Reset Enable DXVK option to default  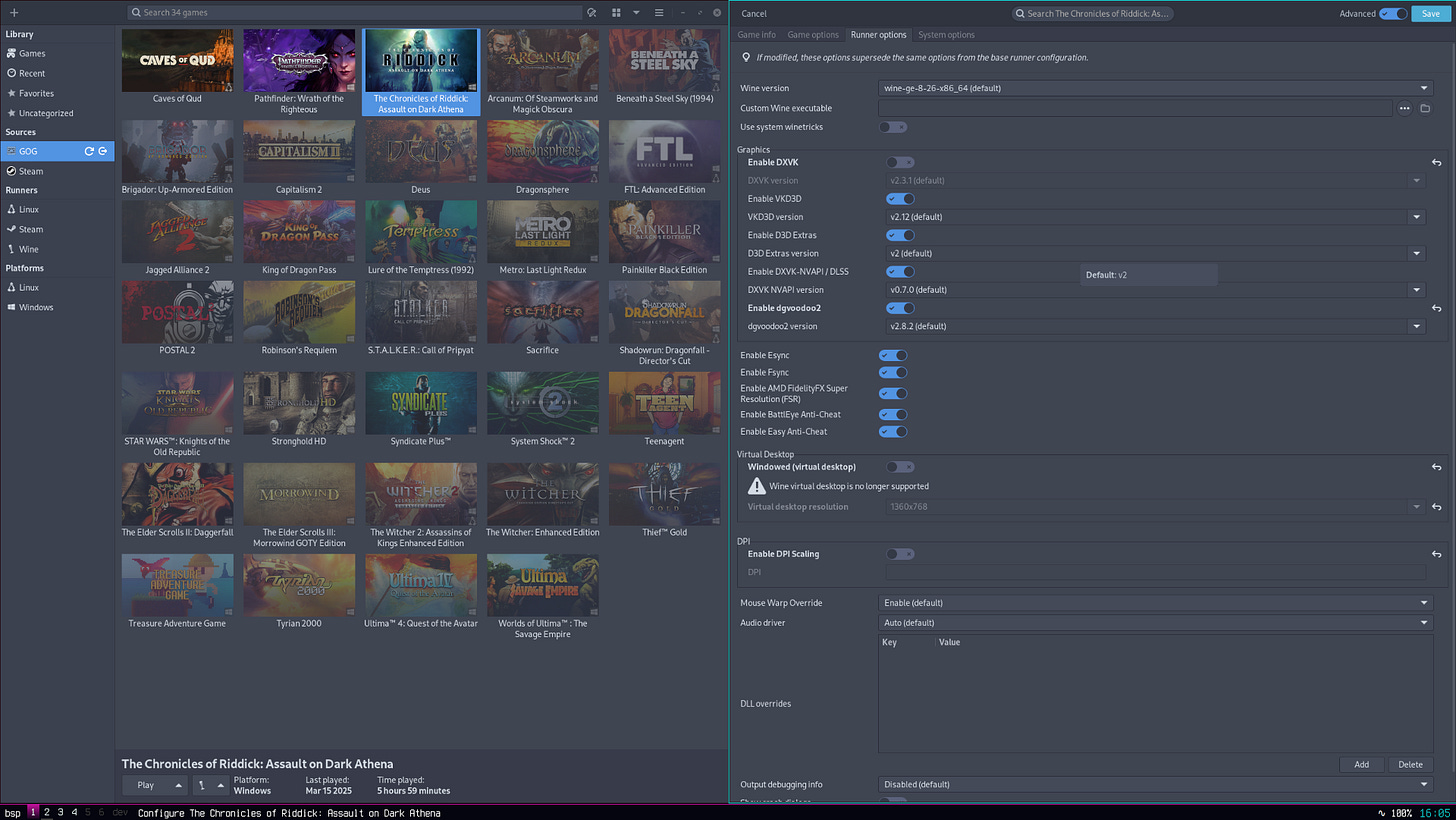pyautogui.click(x=1436, y=162)
